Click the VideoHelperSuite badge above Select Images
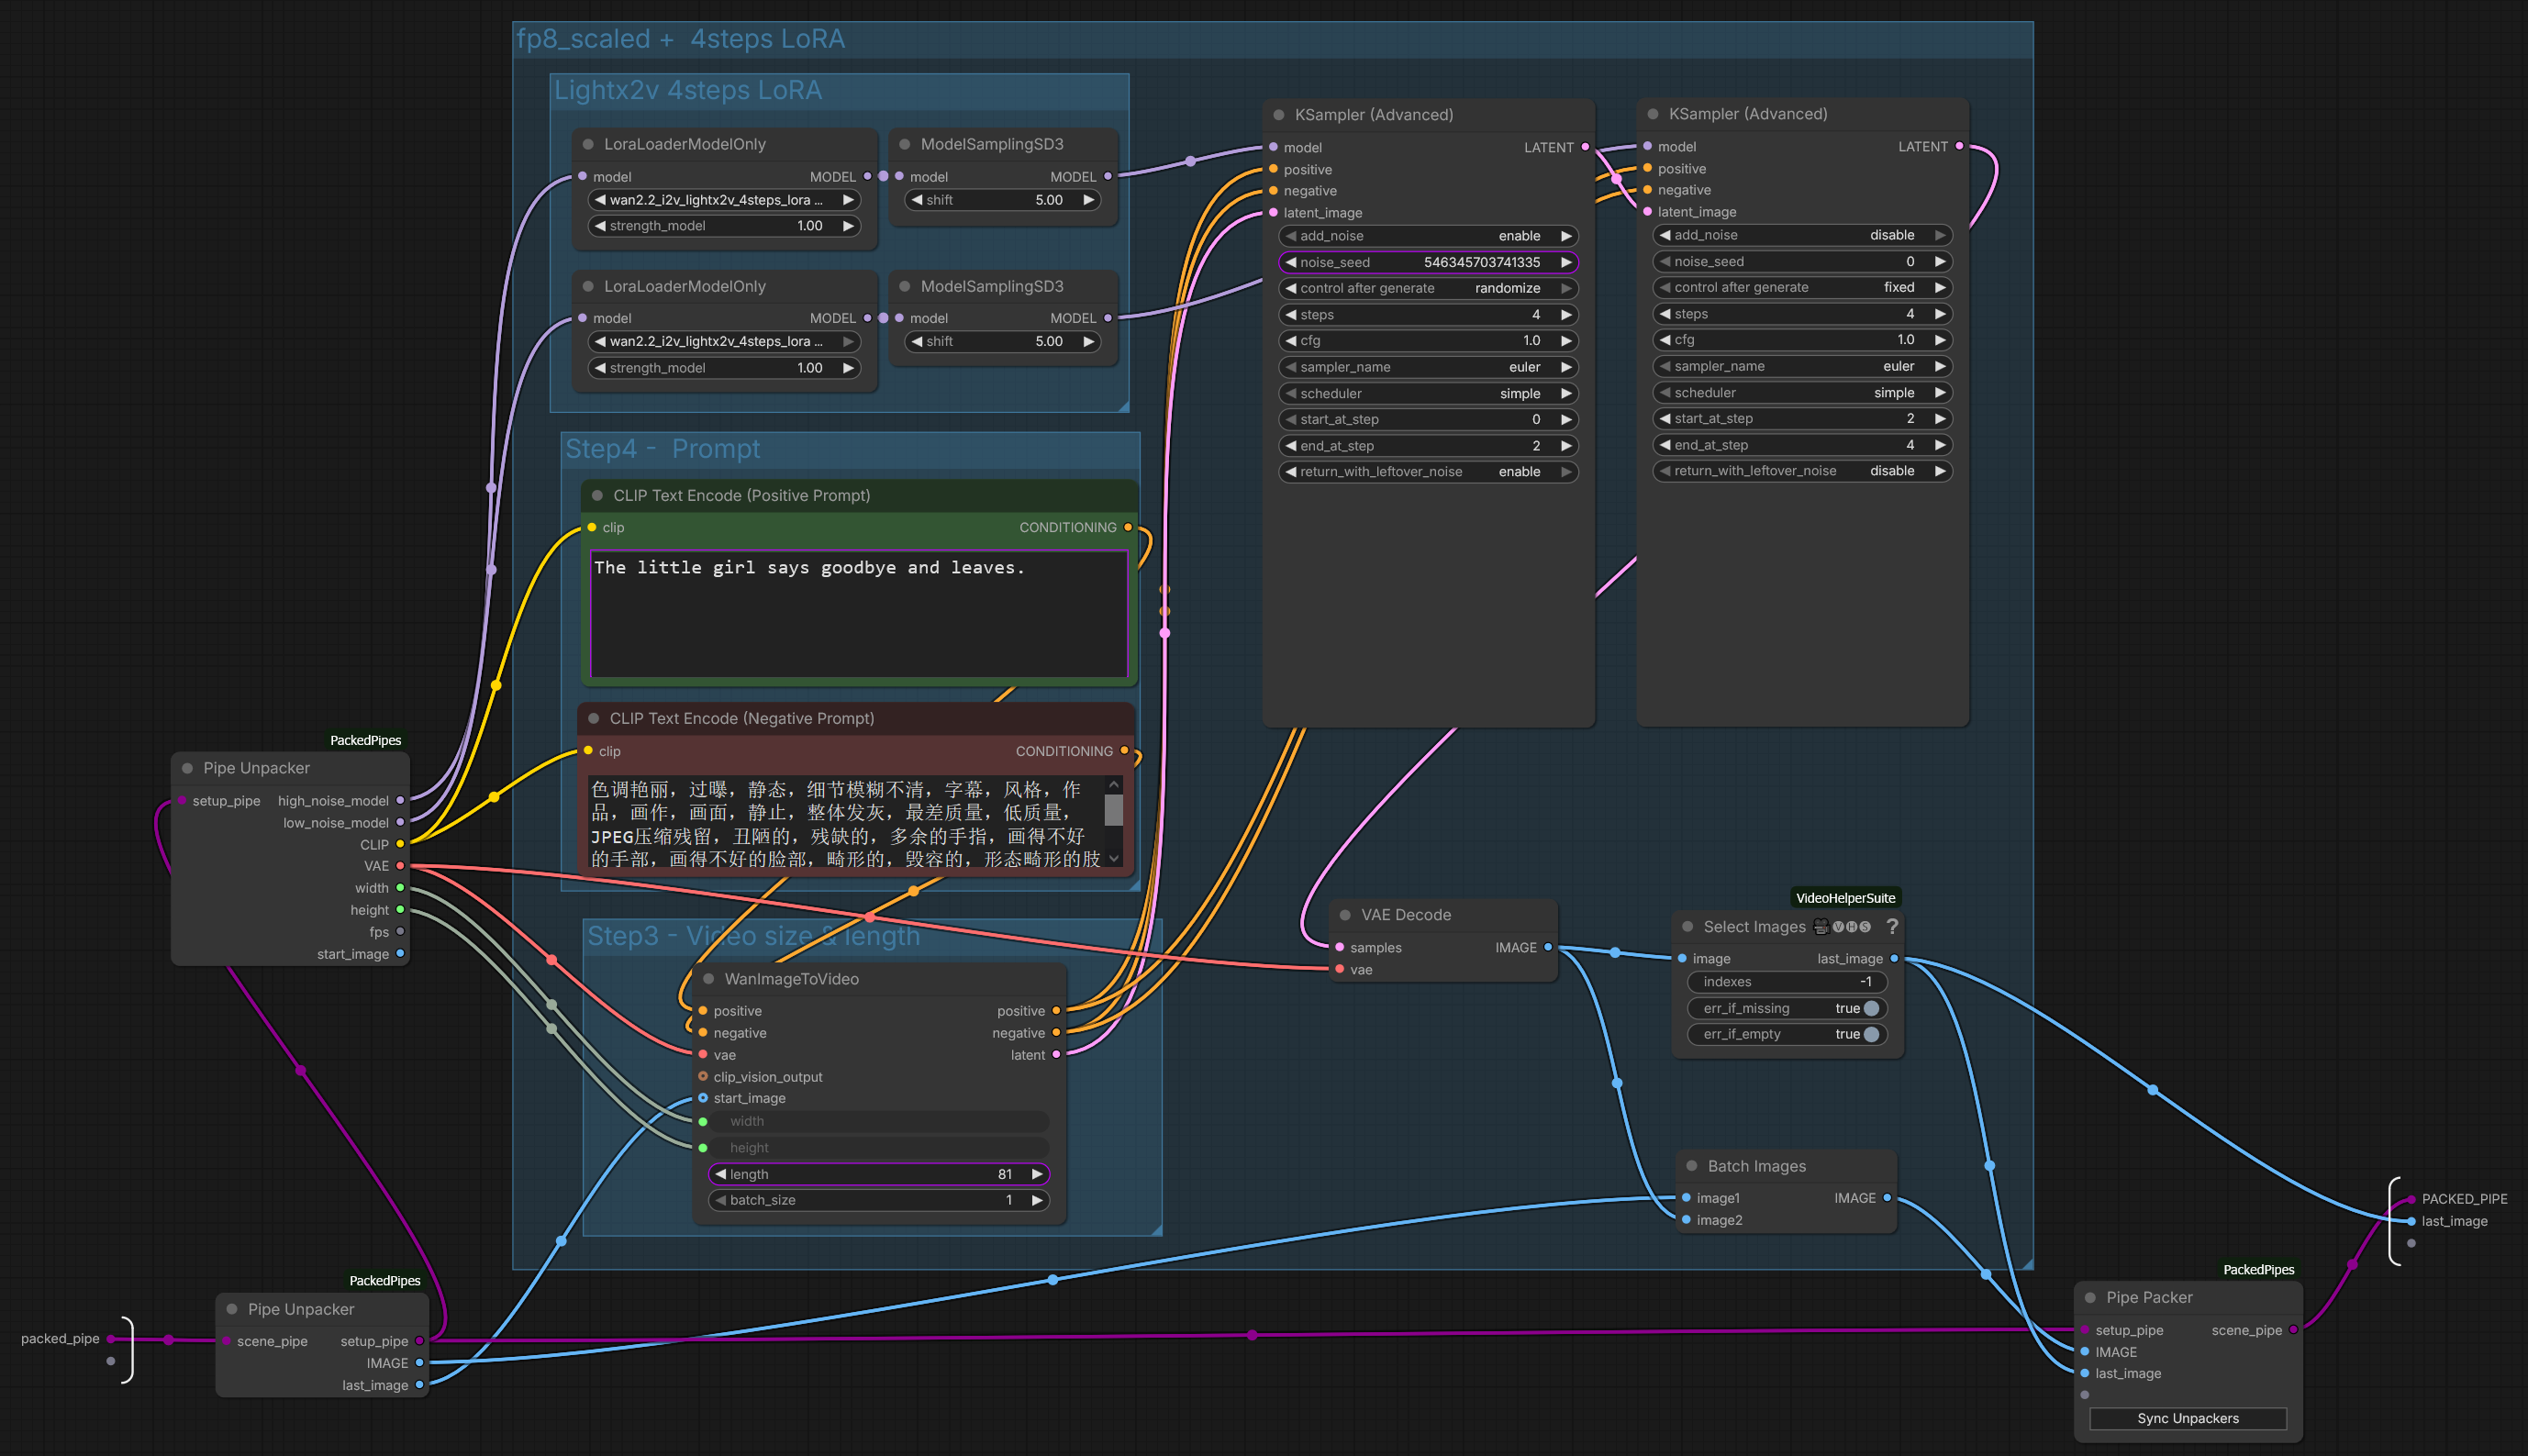This screenshot has height=1456, width=2528. click(x=1845, y=898)
